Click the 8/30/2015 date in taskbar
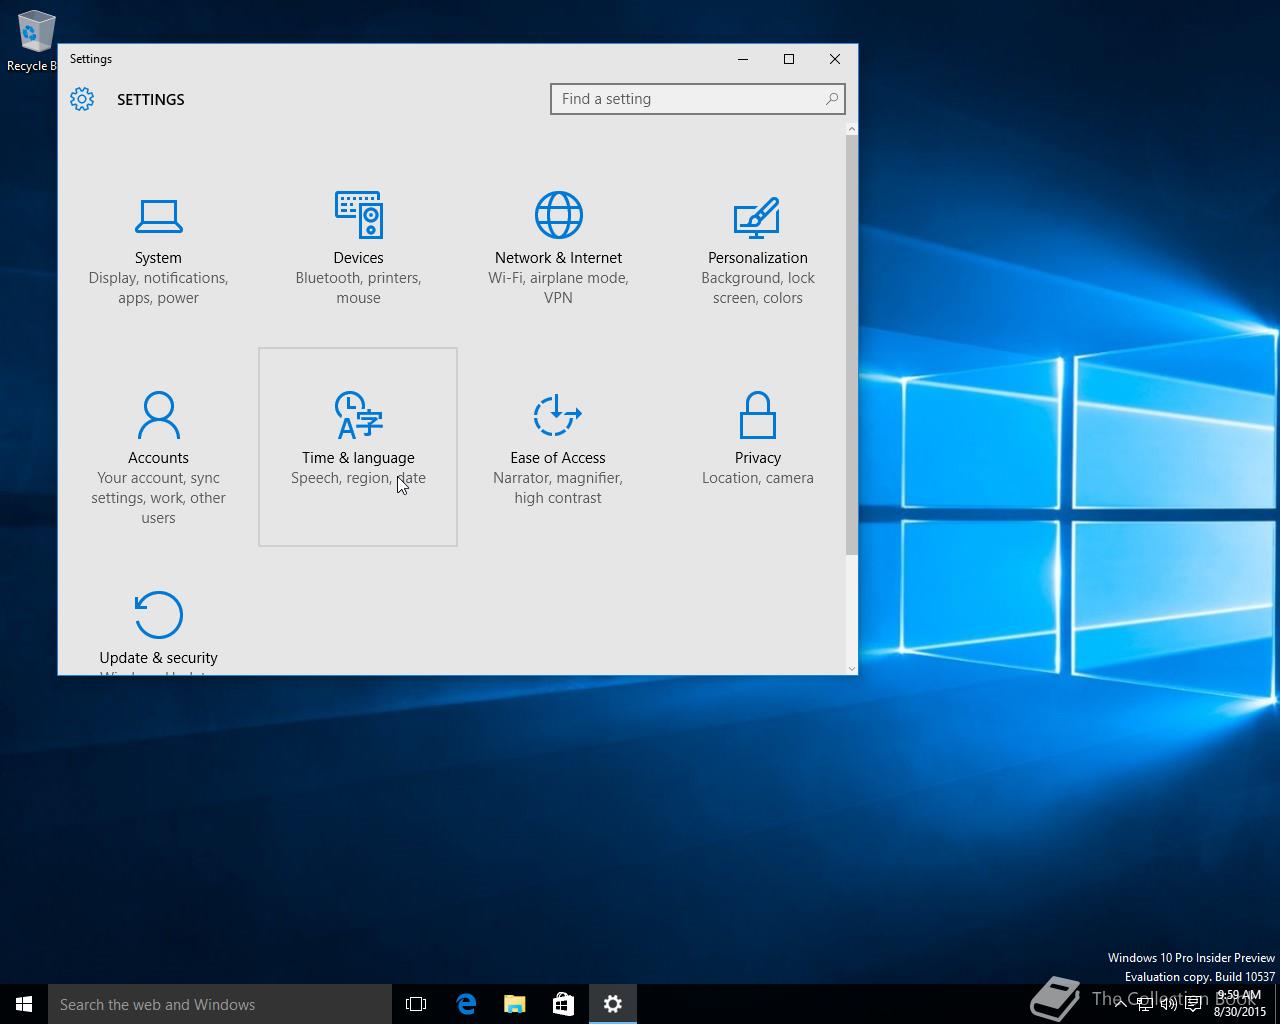This screenshot has width=1280, height=1024. point(1240,1012)
